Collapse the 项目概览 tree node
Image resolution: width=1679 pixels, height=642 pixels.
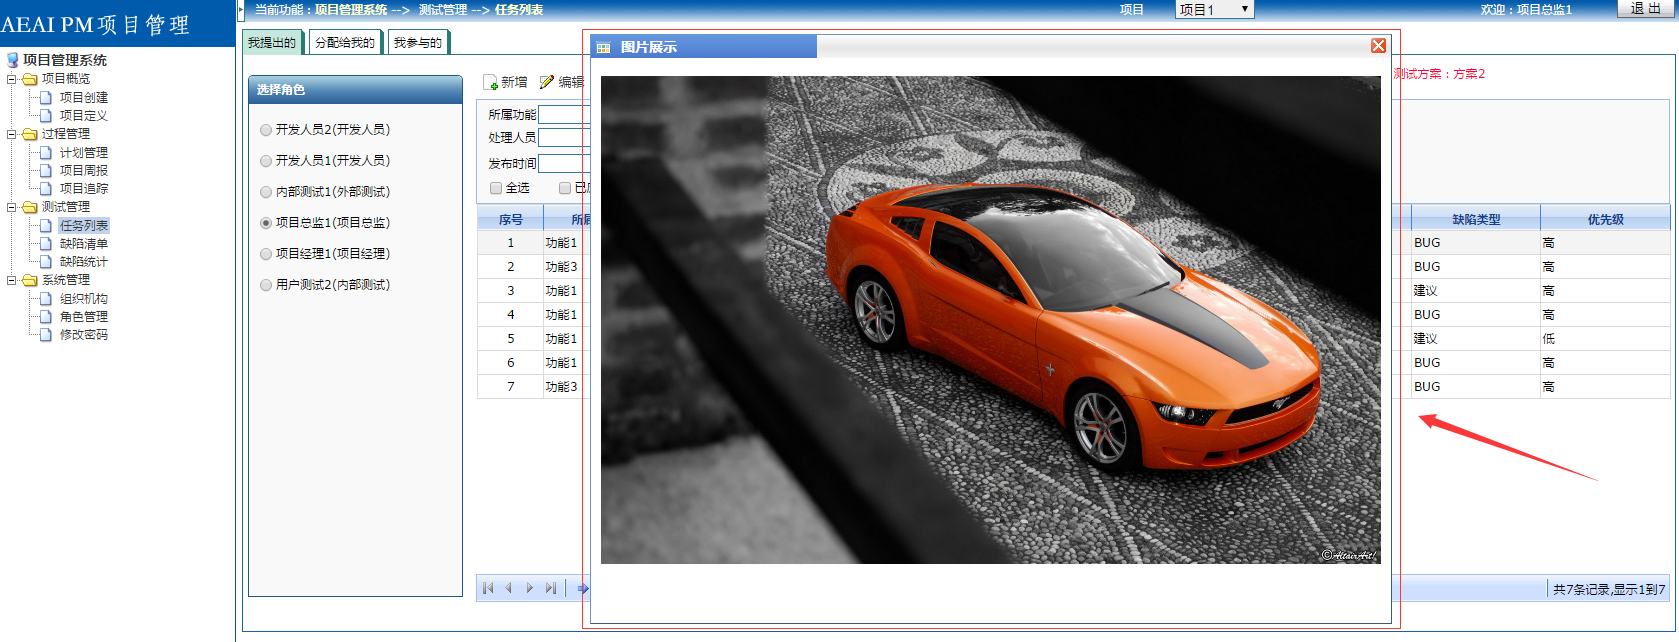pyautogui.click(x=12, y=79)
